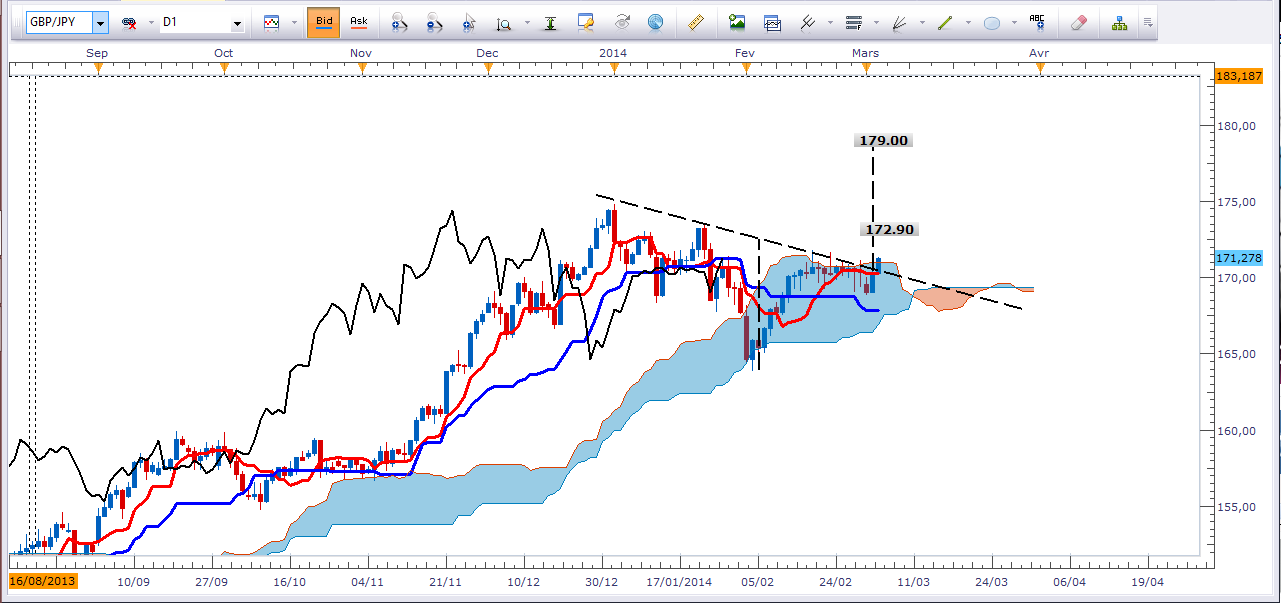This screenshot has width=1281, height=603.
Task: Click the 30/12 date on bottom axis
Action: coord(602,580)
